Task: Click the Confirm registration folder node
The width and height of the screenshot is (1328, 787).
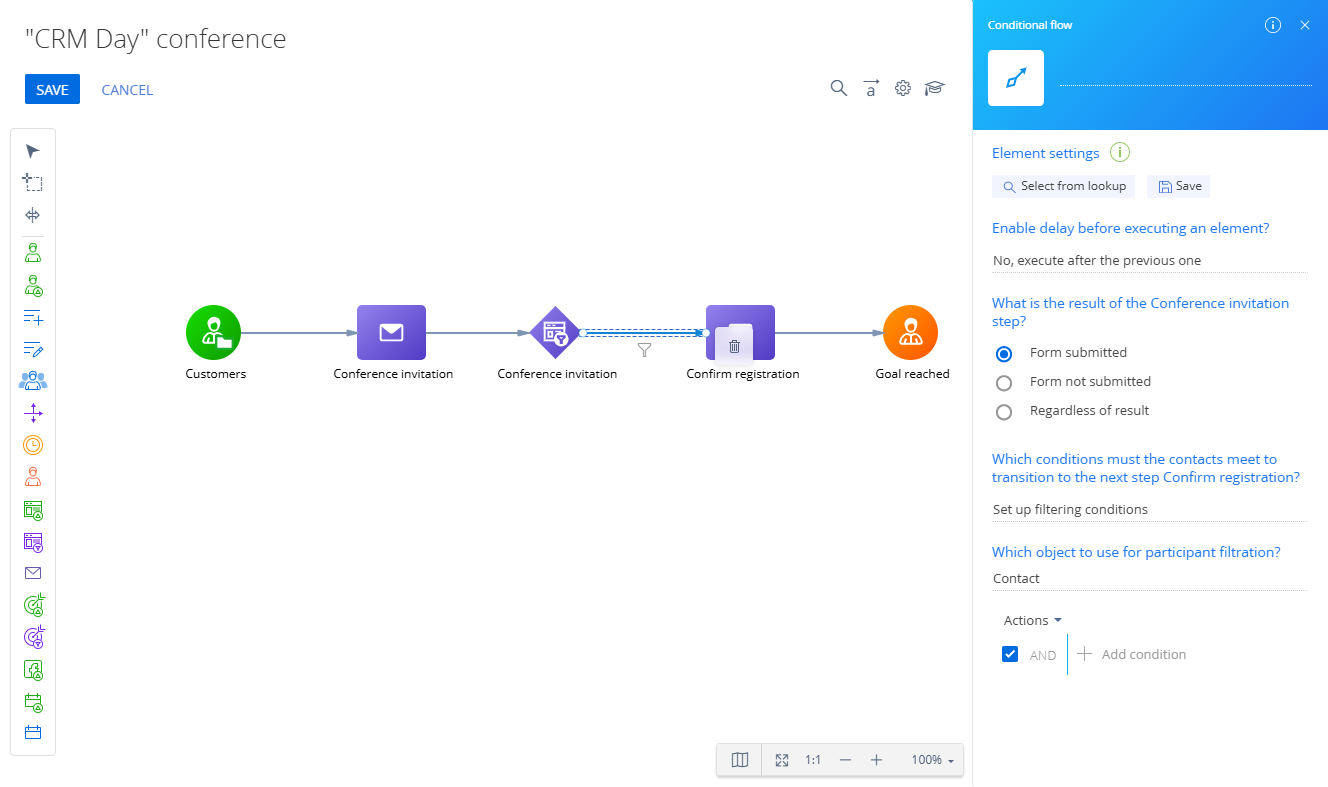Action: click(x=740, y=332)
